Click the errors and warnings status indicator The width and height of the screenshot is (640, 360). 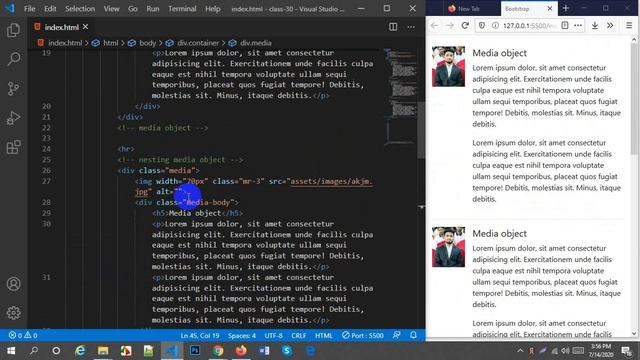tap(23, 335)
